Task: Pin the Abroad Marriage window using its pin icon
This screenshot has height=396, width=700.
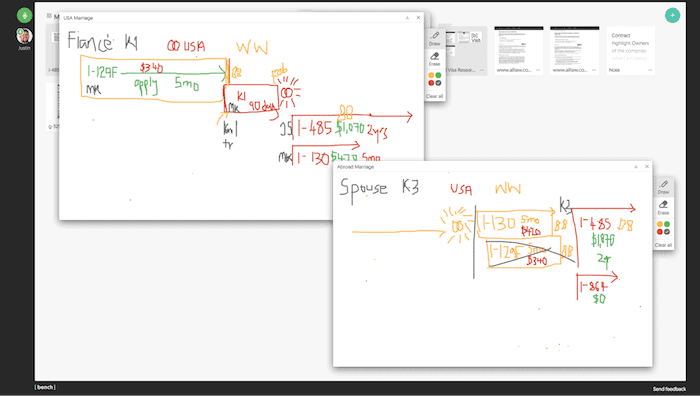Action: (636, 167)
